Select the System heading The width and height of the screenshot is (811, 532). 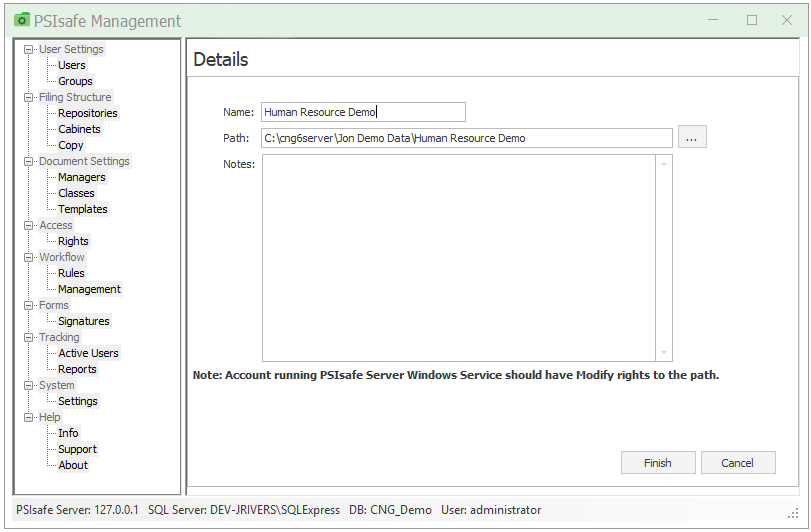pyautogui.click(x=57, y=385)
